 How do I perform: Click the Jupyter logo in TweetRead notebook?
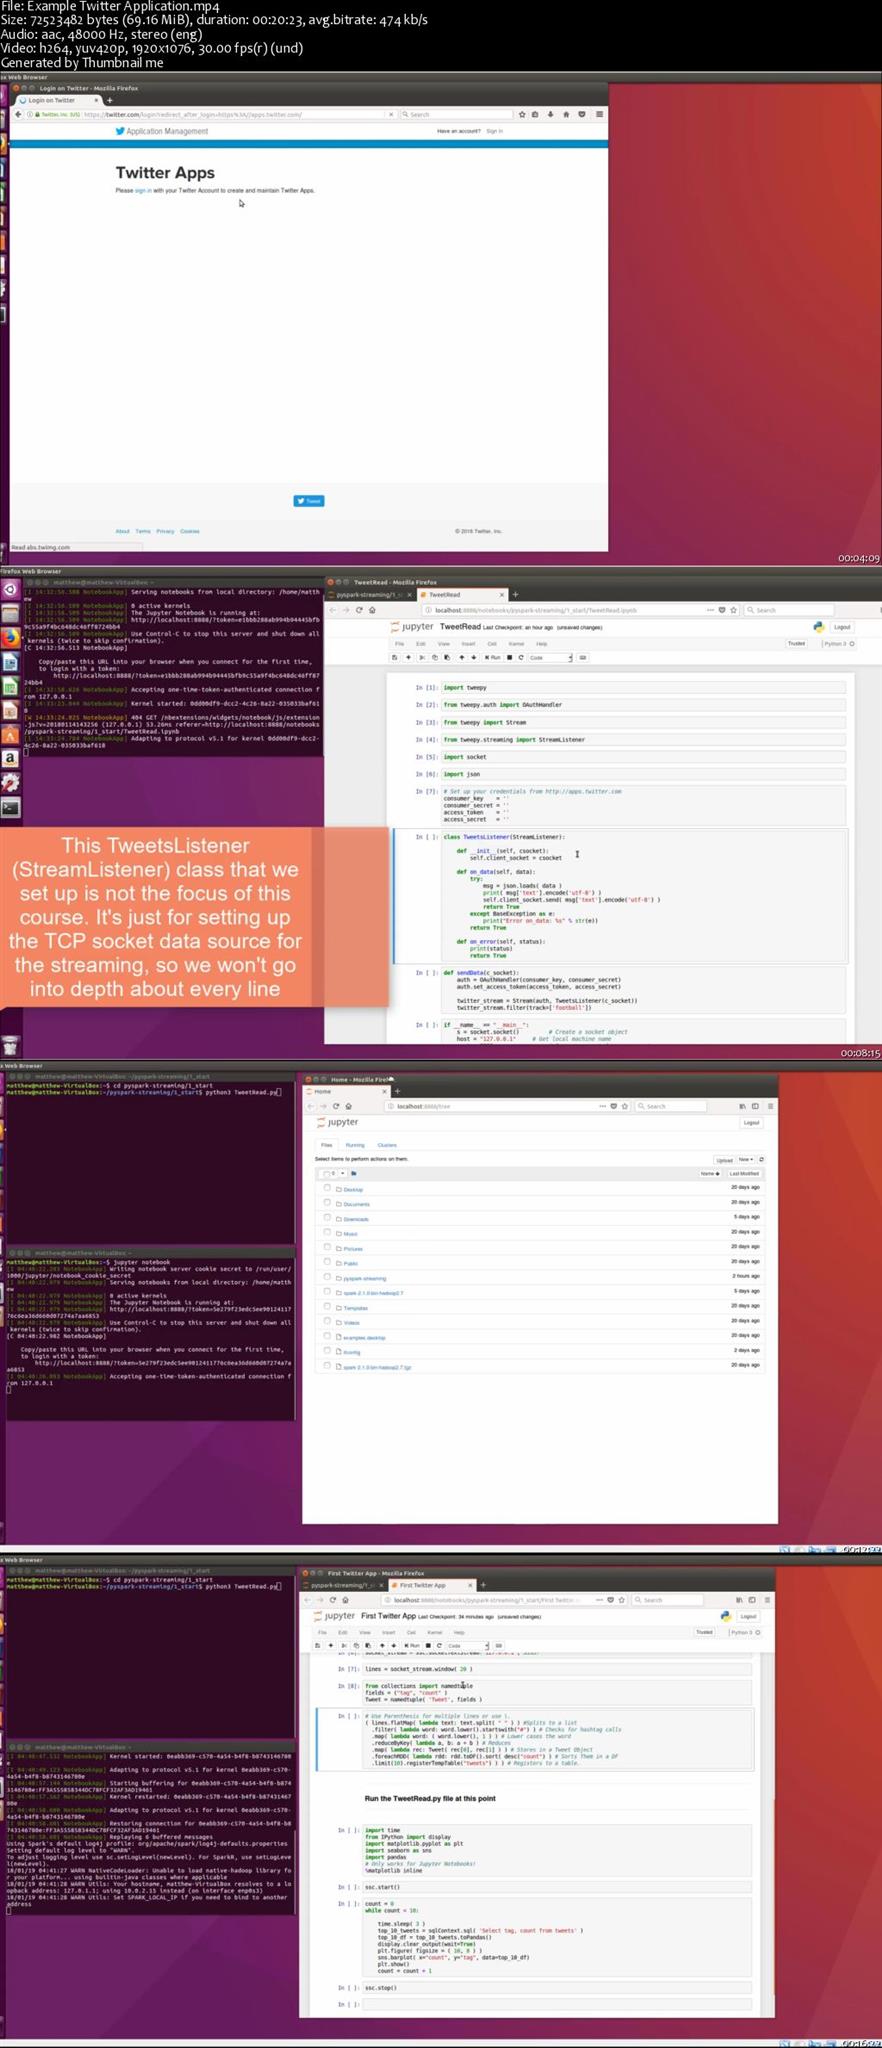pos(412,626)
